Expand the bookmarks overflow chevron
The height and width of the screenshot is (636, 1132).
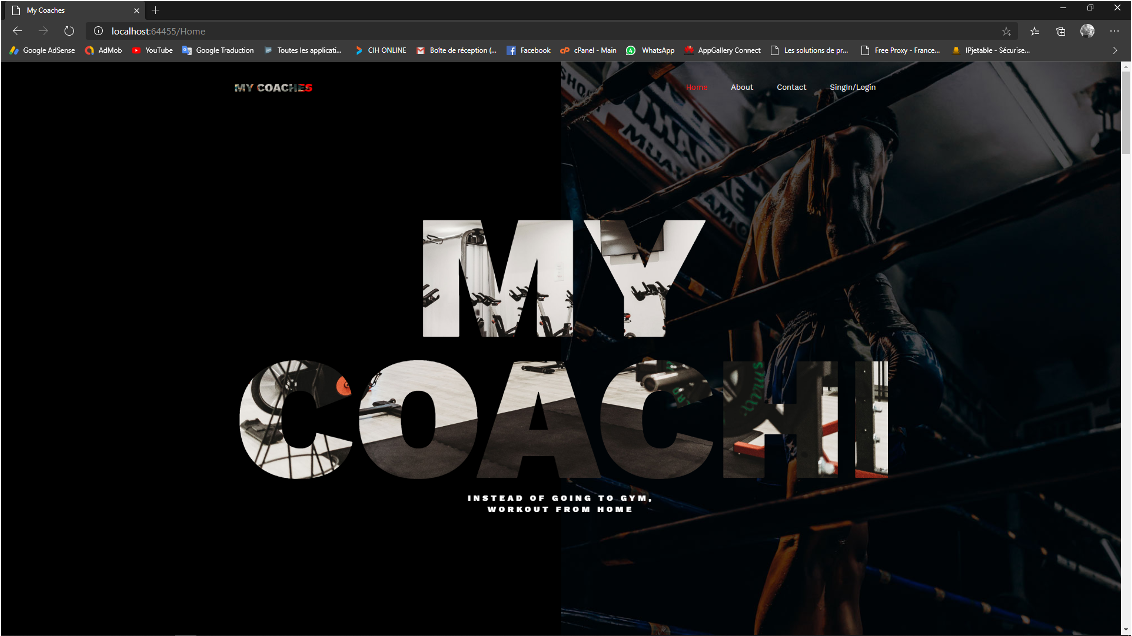pos(1114,50)
